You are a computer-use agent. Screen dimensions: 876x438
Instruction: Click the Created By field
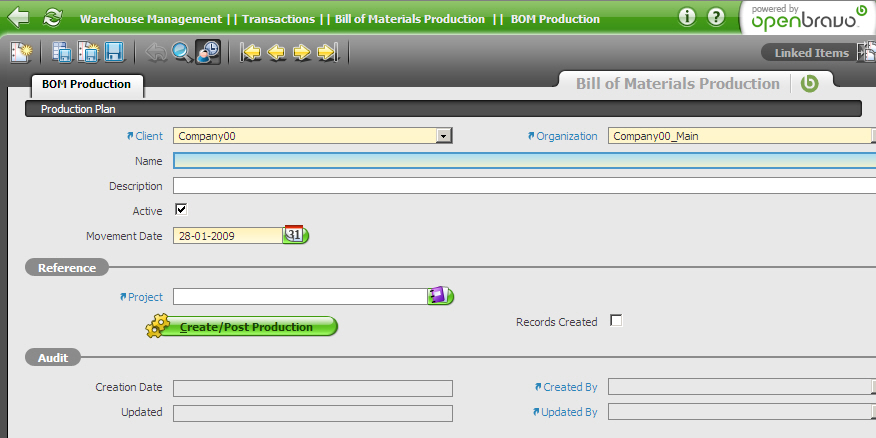pos(742,387)
